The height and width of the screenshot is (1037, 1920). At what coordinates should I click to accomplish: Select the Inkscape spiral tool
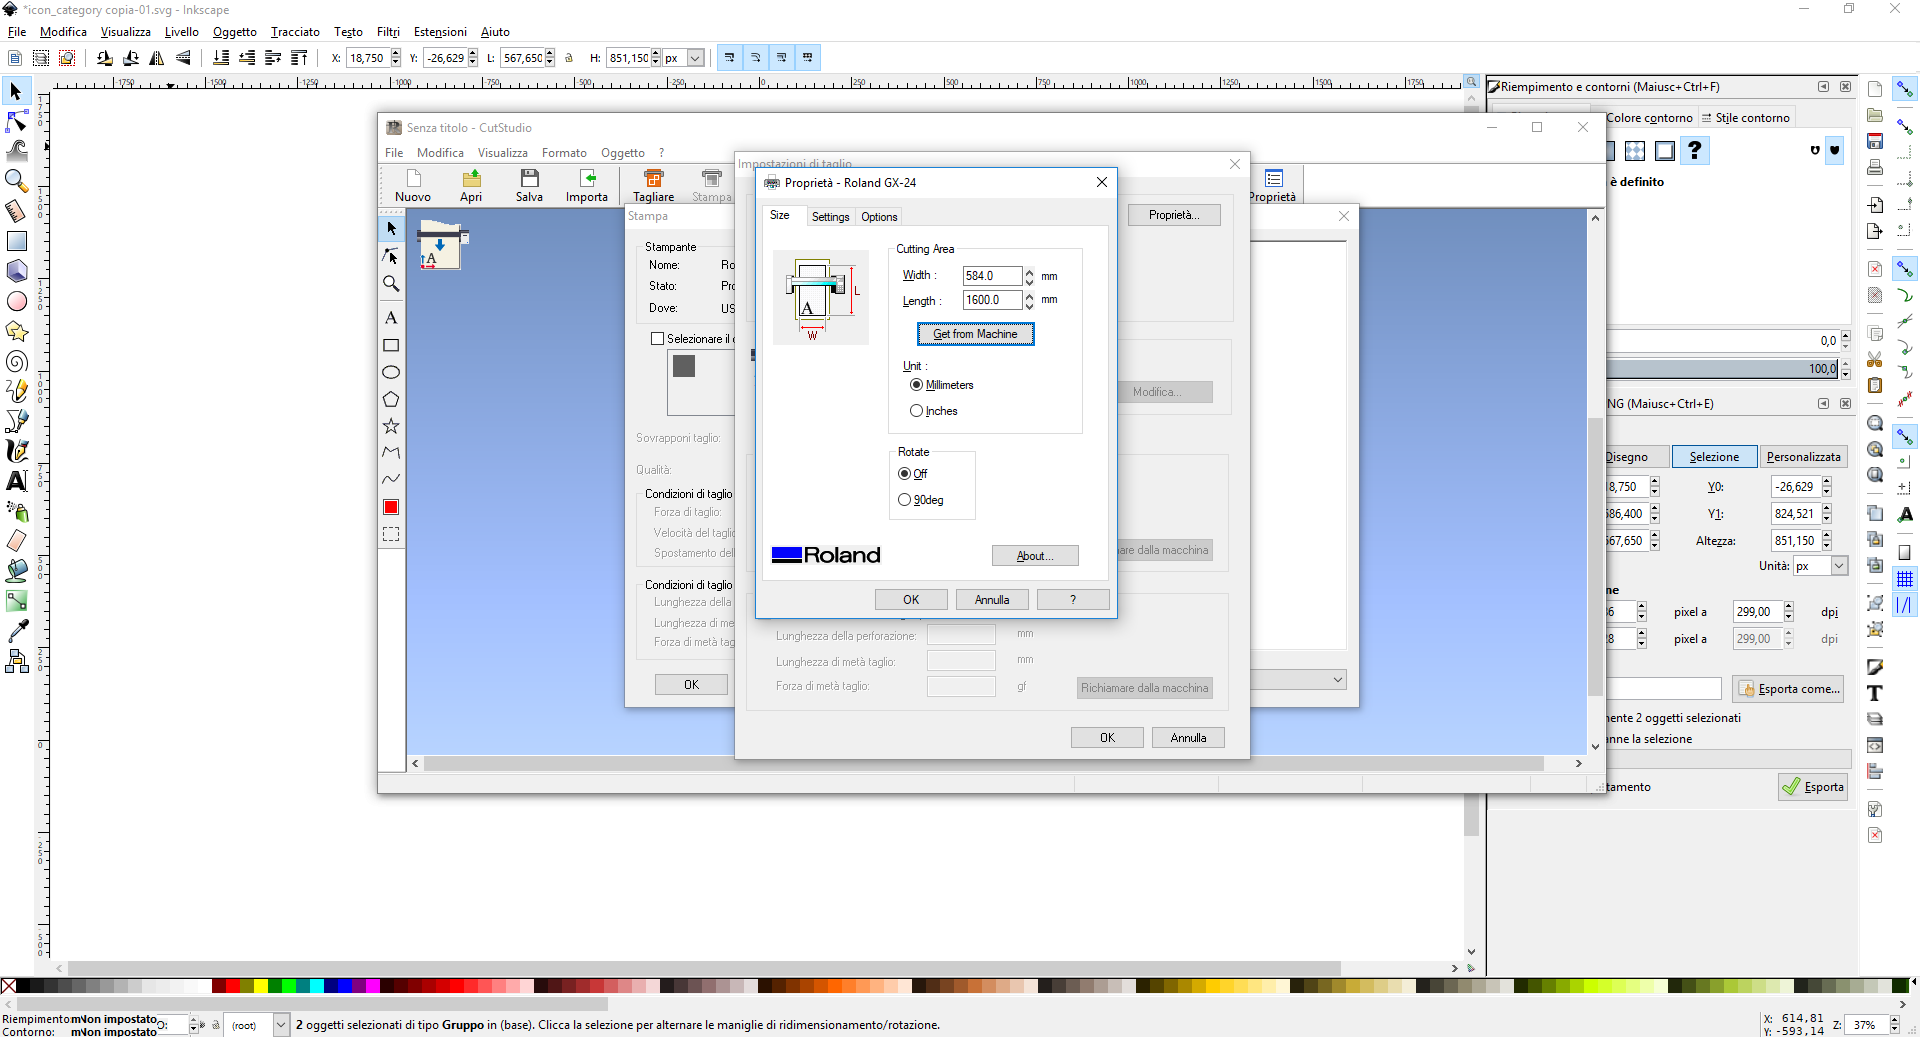point(16,361)
